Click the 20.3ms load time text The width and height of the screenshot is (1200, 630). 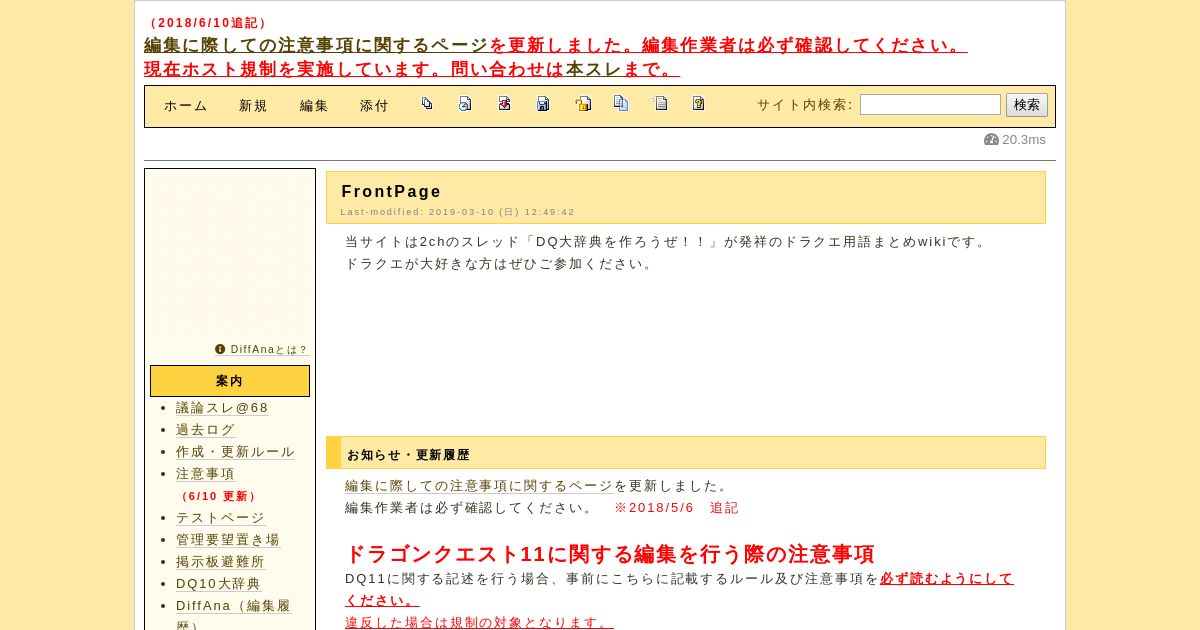(x=1024, y=139)
